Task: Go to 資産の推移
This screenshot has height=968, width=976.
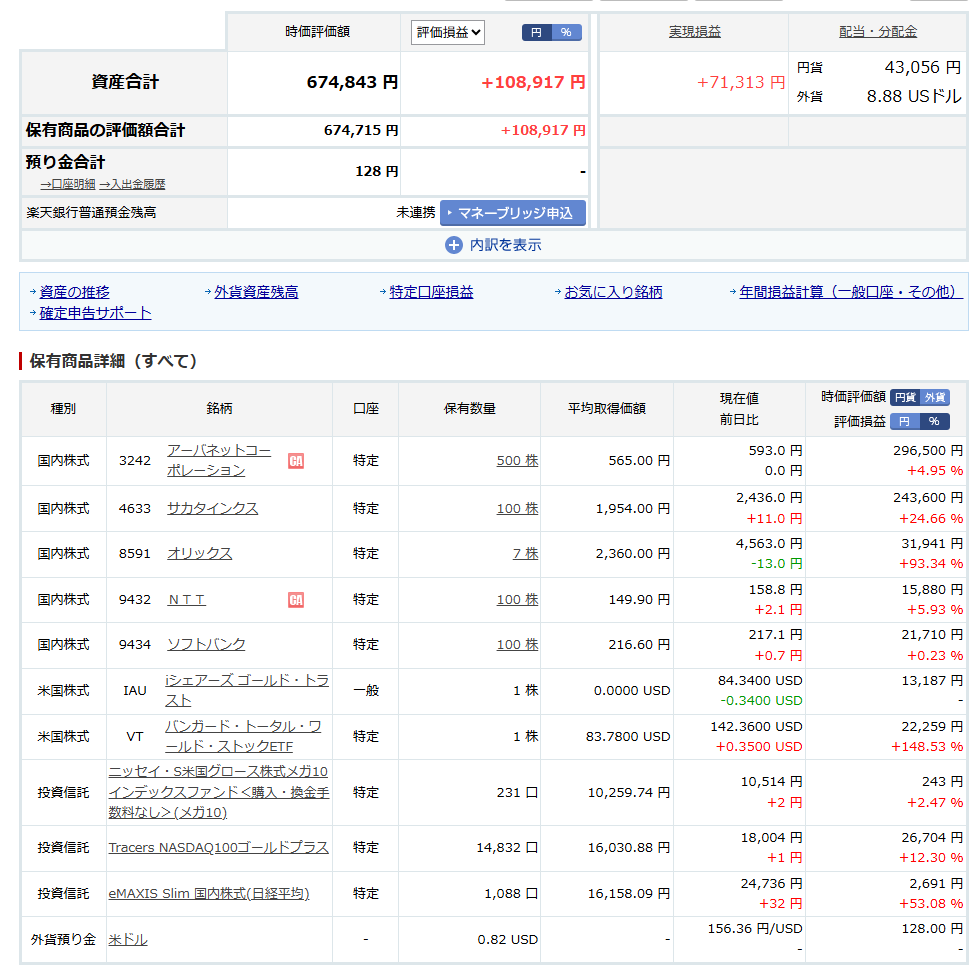Action: pyautogui.click(x=75, y=292)
